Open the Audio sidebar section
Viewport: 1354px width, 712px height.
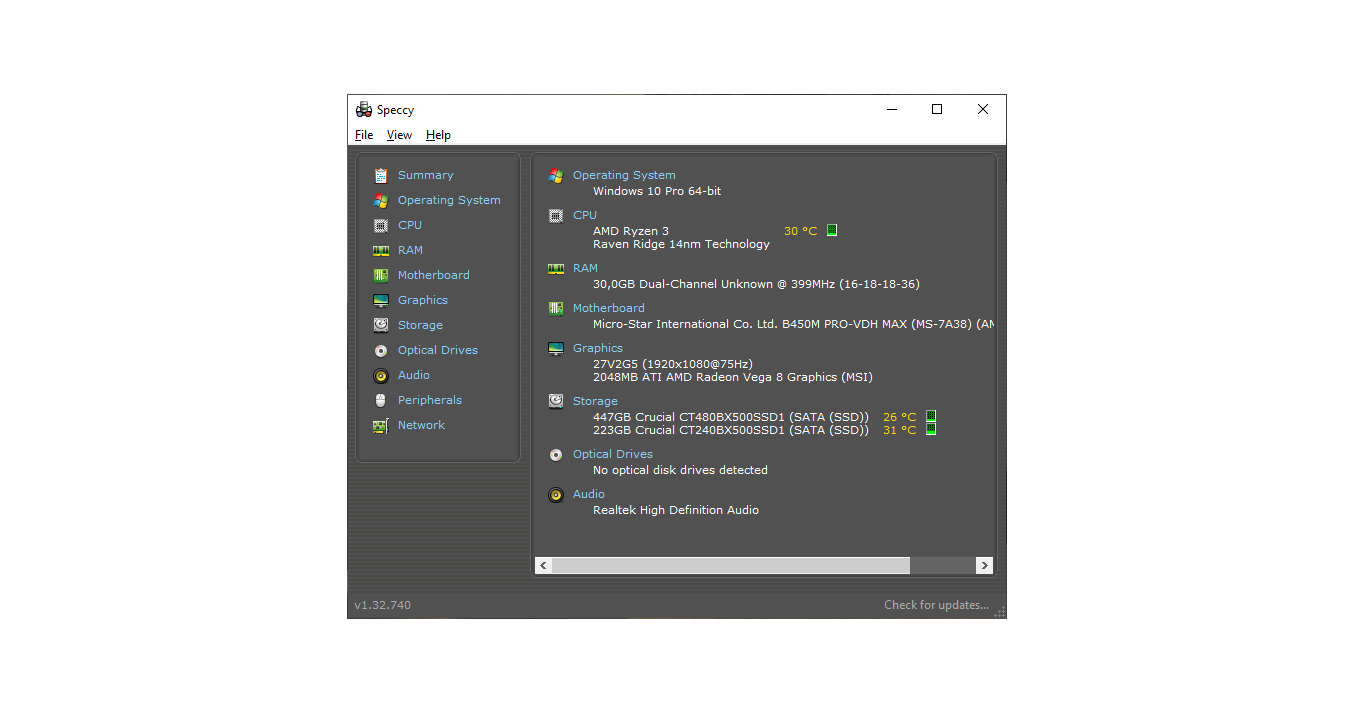pyautogui.click(x=414, y=375)
